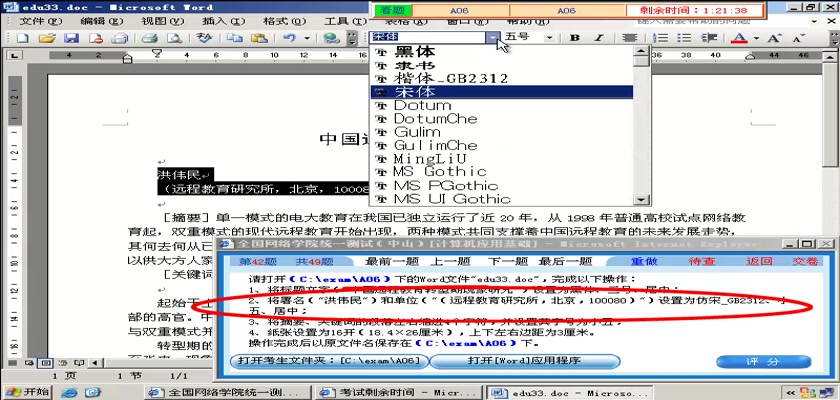Screen dimensions: 840x400
Task: Click the ruler tab selector box
Action: pyautogui.click(x=14, y=55)
